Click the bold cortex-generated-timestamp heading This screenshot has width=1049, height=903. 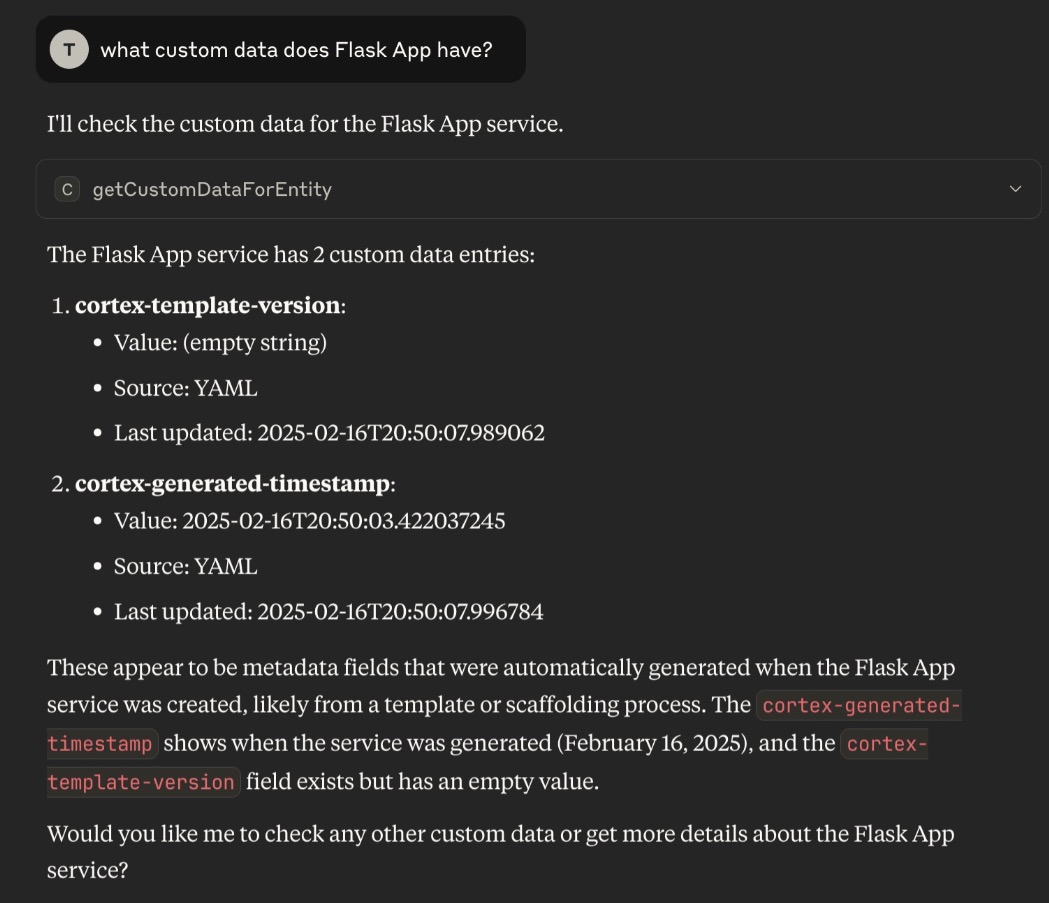[232, 484]
